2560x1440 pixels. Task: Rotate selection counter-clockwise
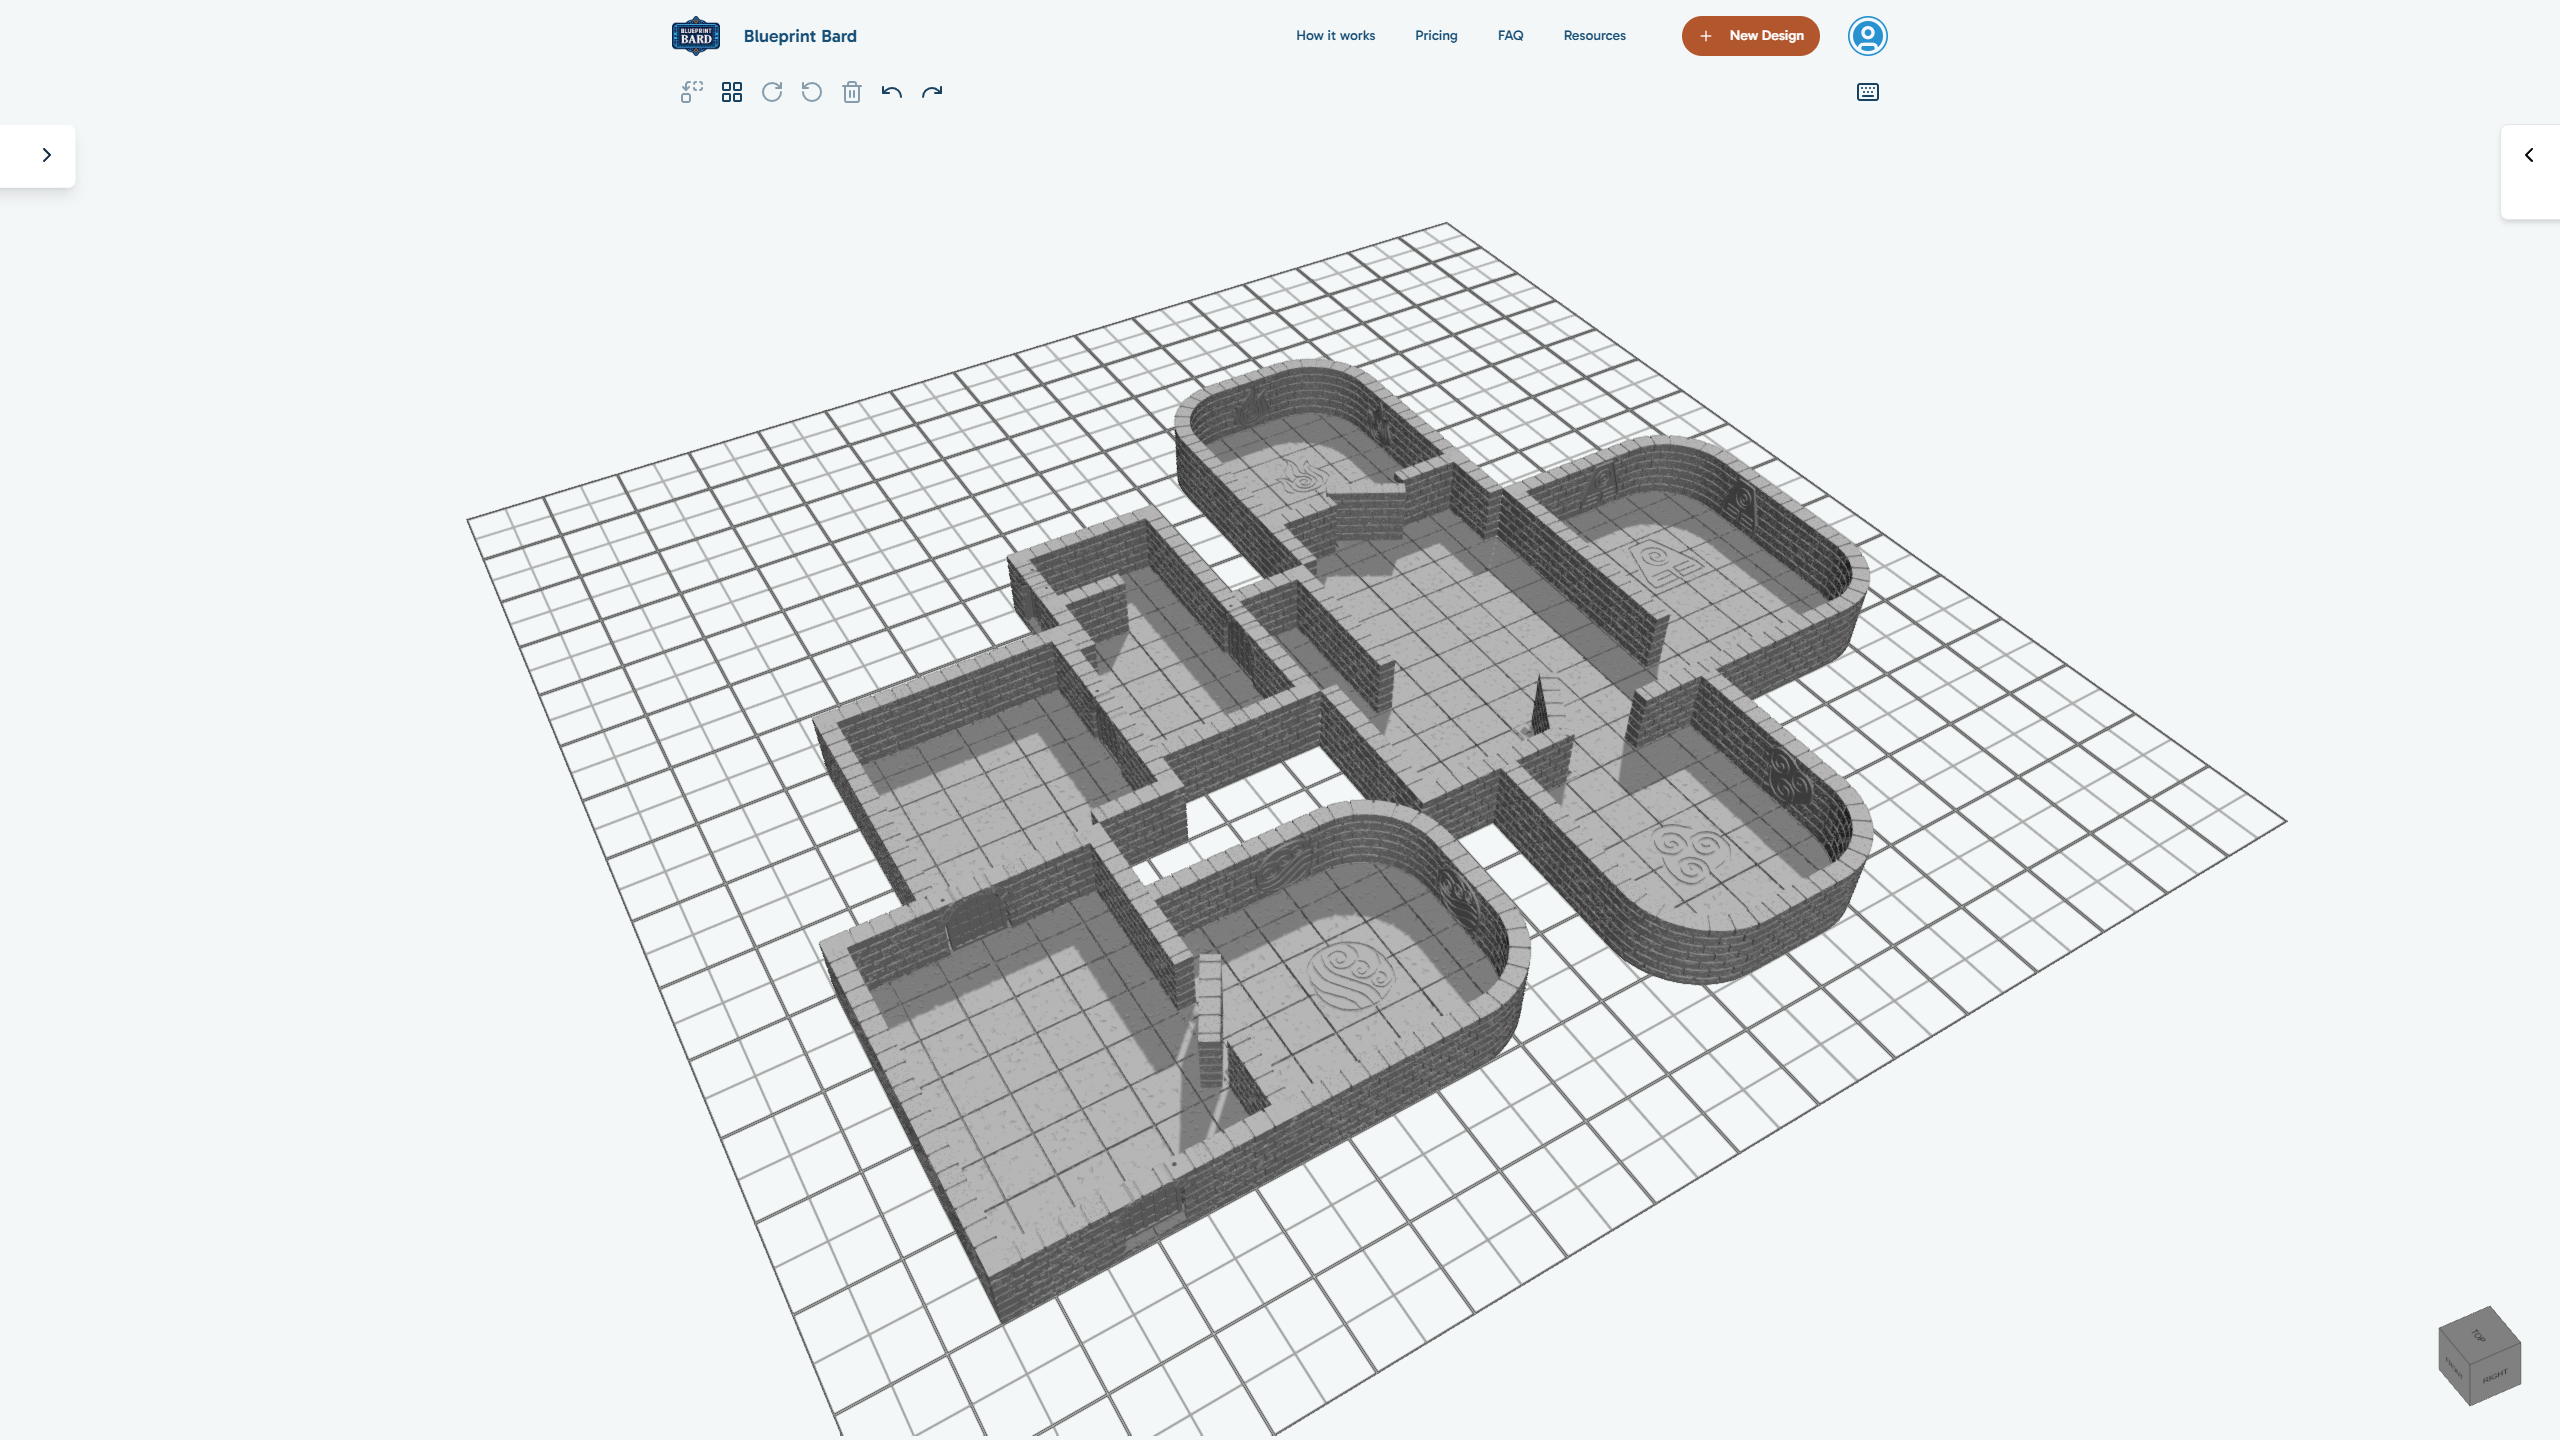pos(812,92)
